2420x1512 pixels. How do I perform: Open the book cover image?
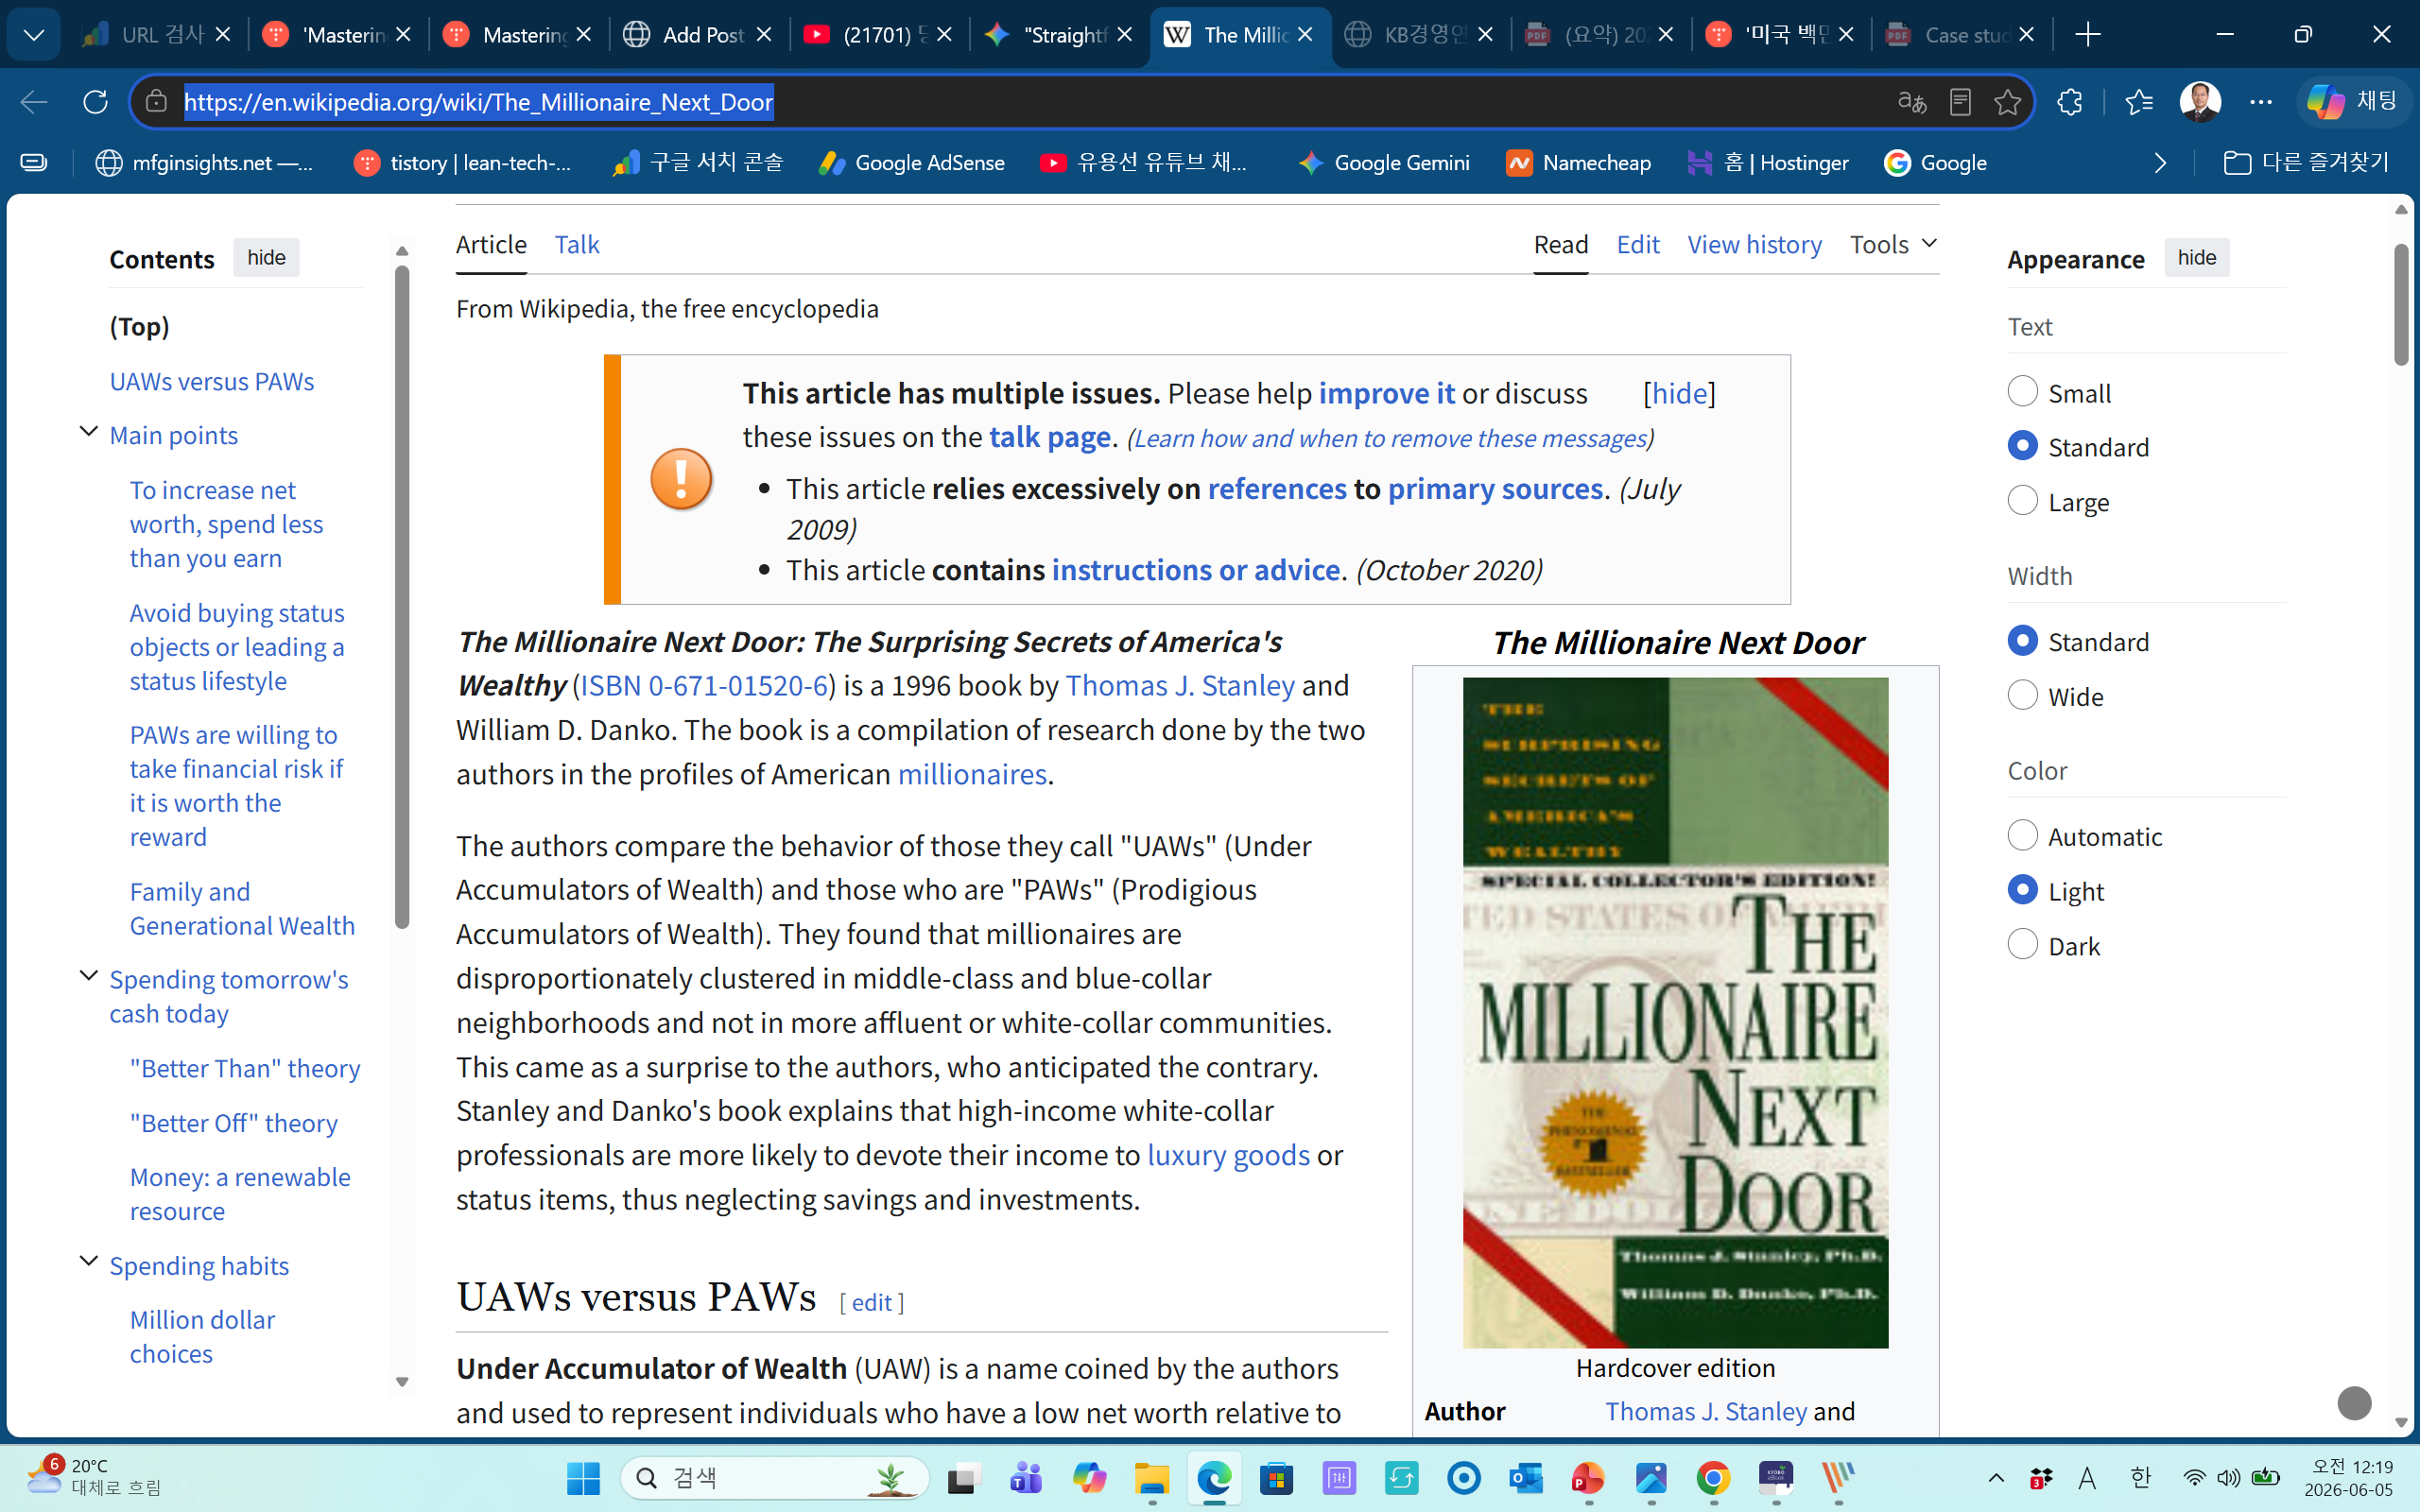point(1675,1012)
